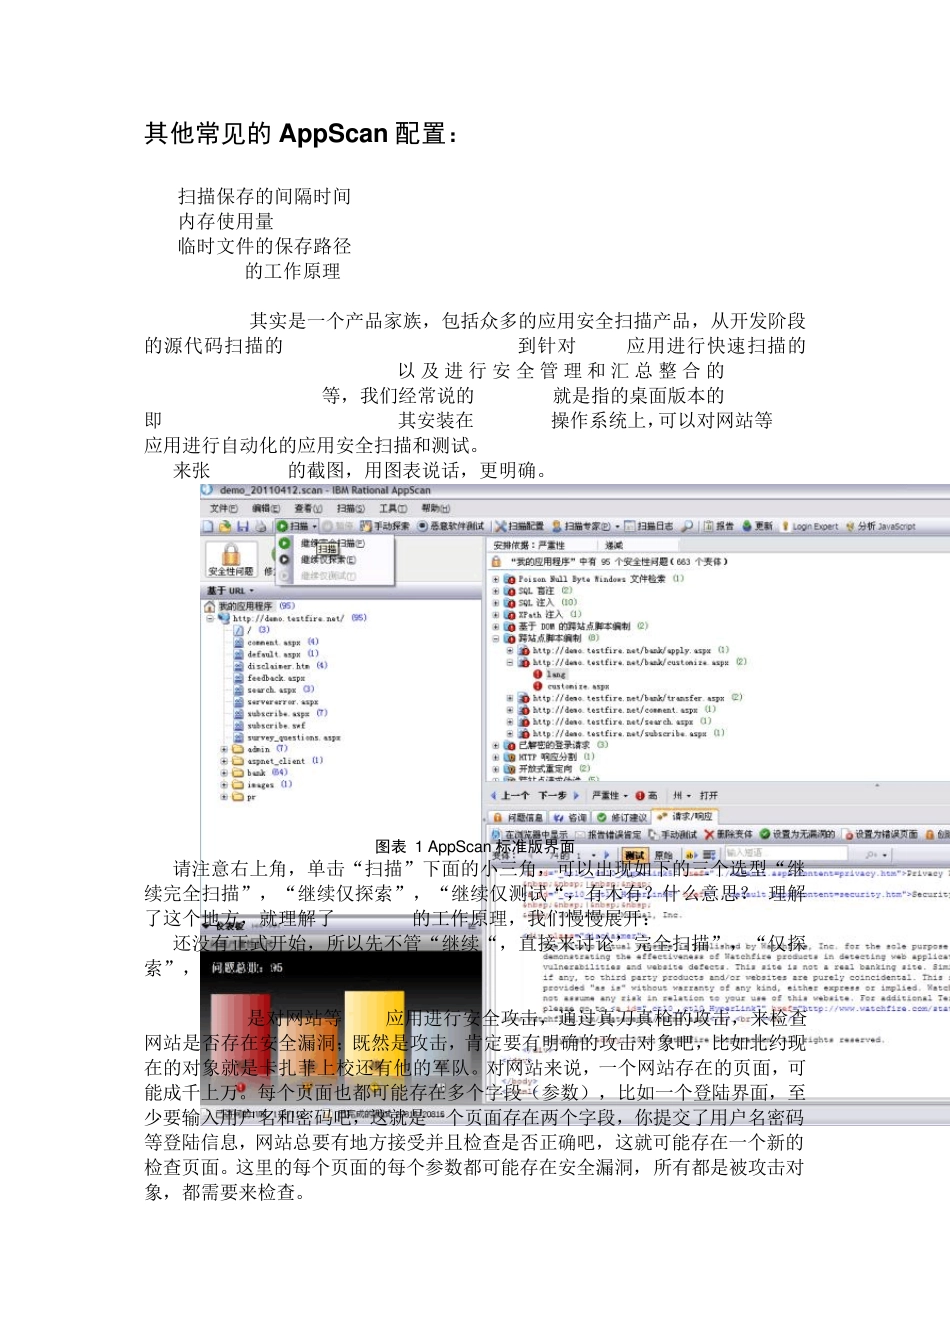Expand the aspnet_client folder node
Viewport: 950px width, 1344px height.
[224, 761]
